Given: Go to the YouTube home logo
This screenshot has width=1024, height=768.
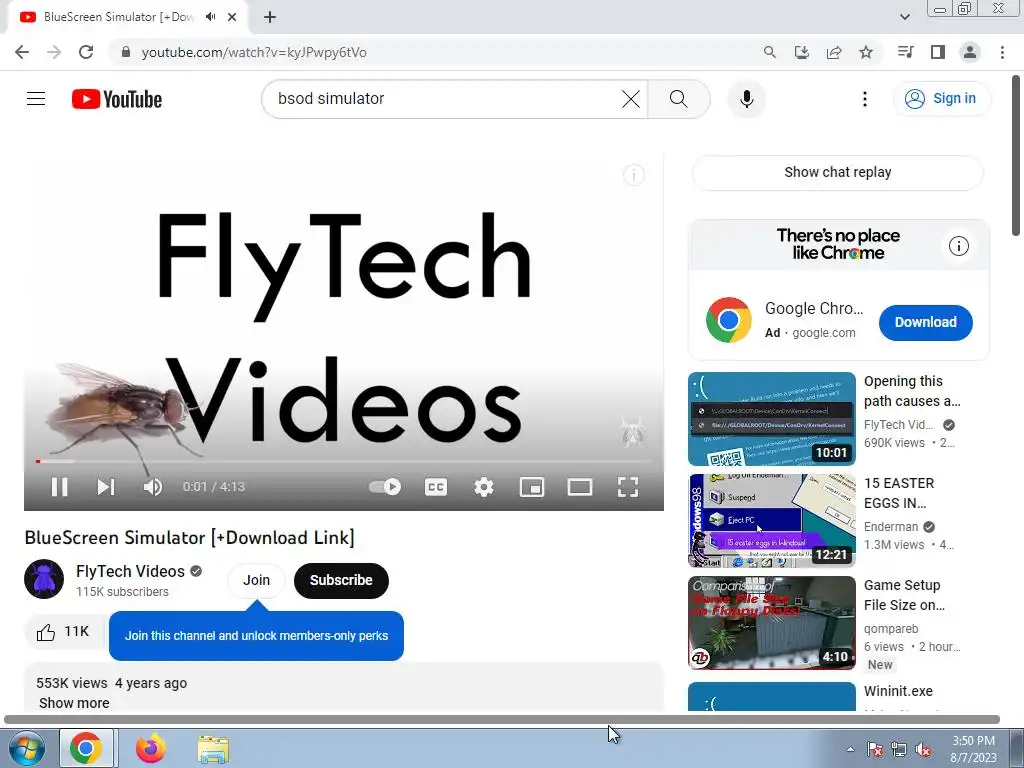Looking at the screenshot, I should (117, 99).
